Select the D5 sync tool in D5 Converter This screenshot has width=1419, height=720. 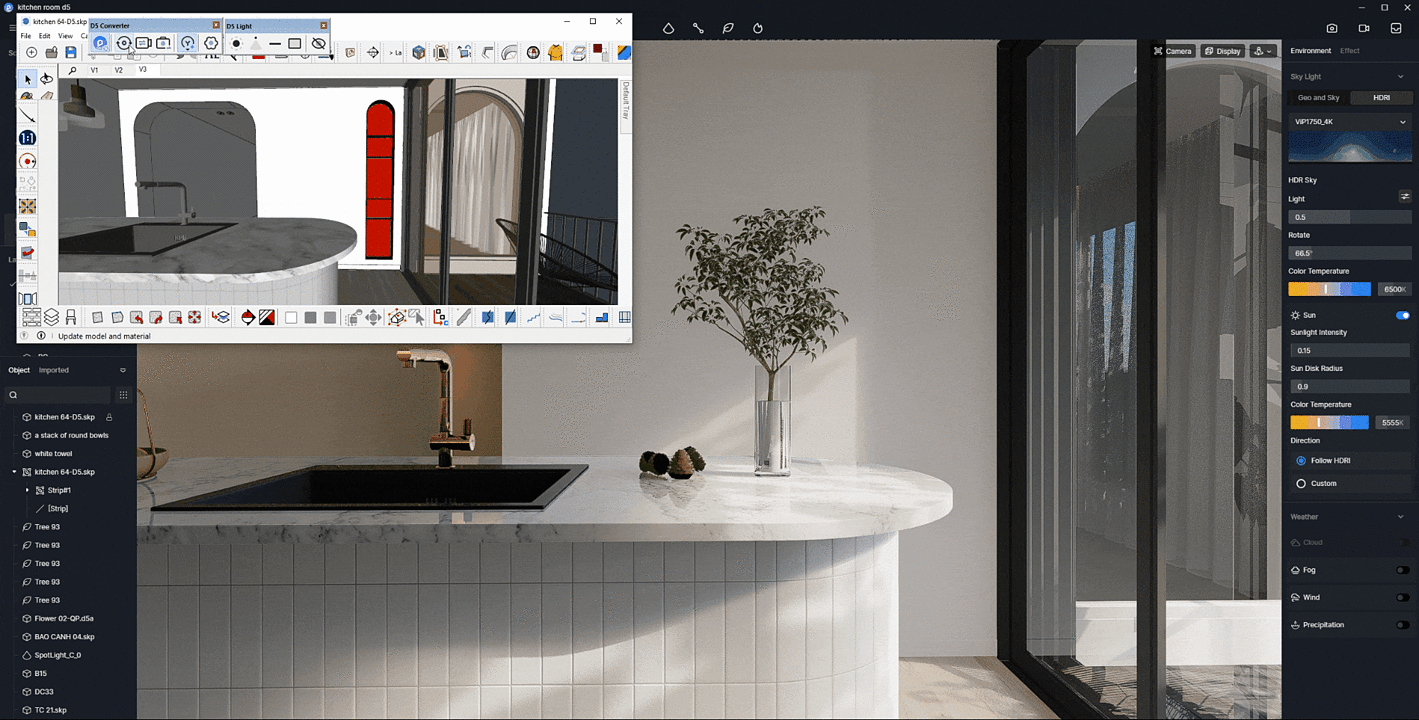click(100, 43)
